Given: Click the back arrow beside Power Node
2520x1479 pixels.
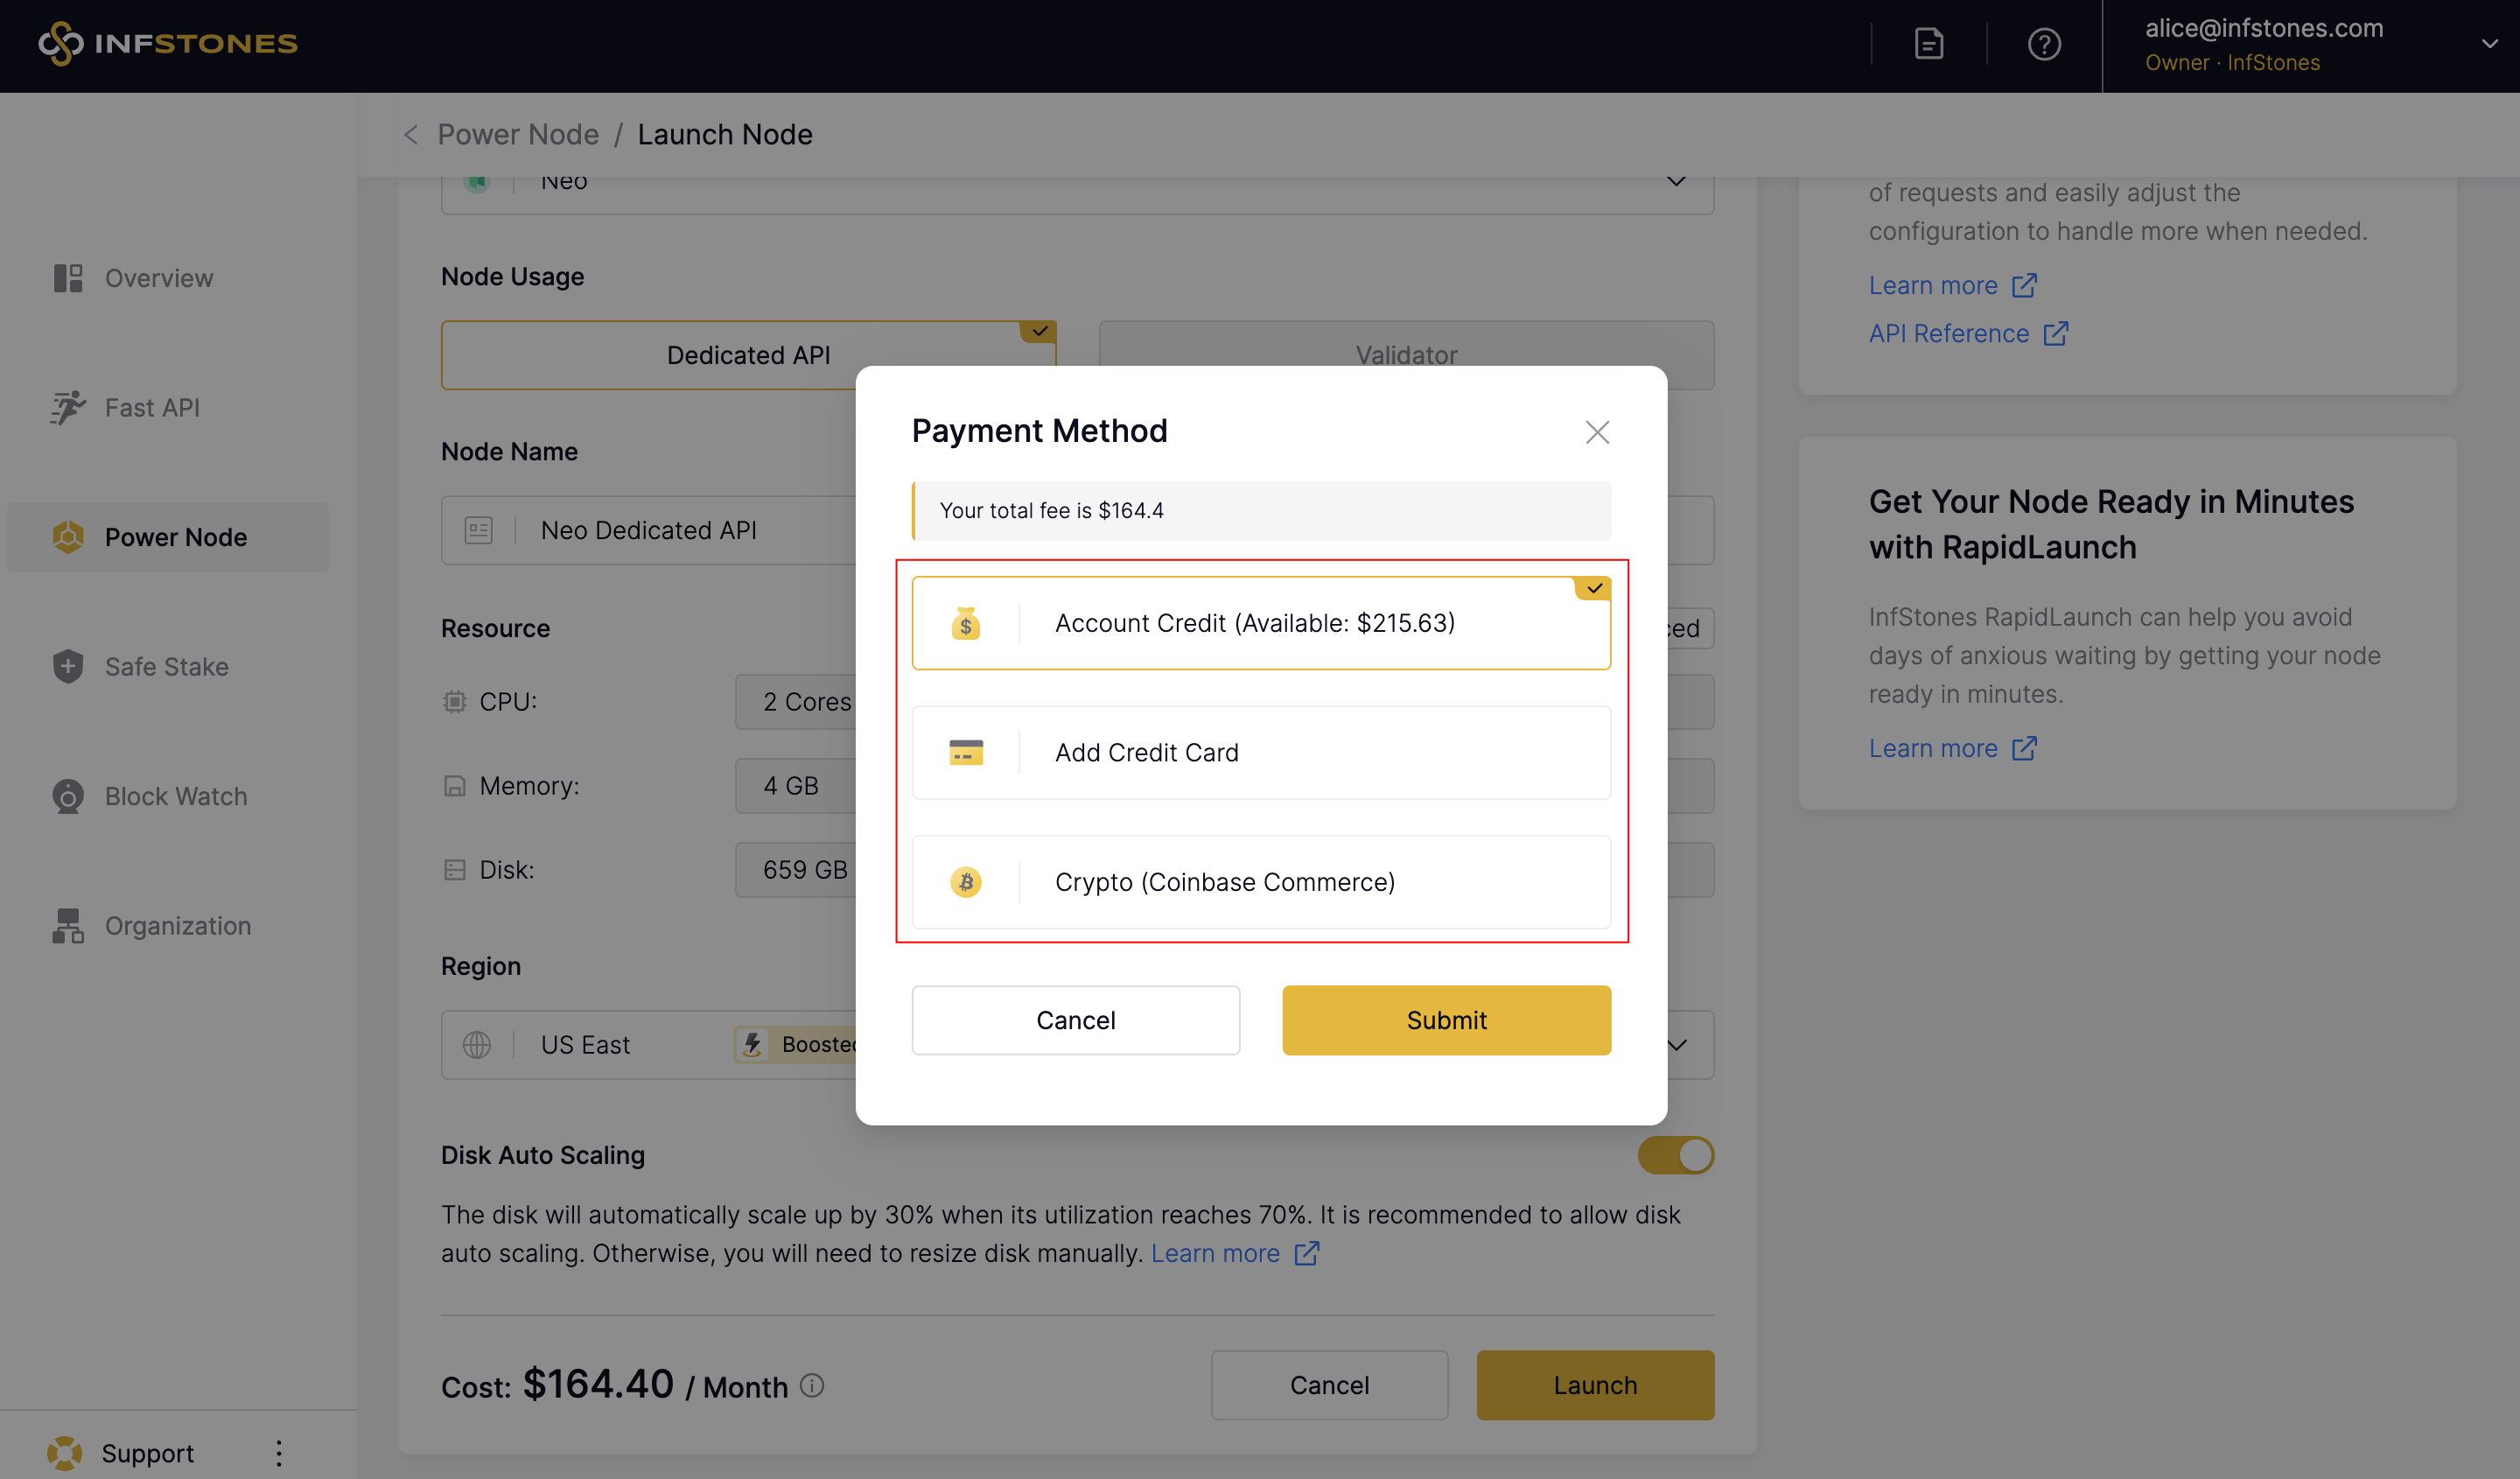Looking at the screenshot, I should pos(410,135).
